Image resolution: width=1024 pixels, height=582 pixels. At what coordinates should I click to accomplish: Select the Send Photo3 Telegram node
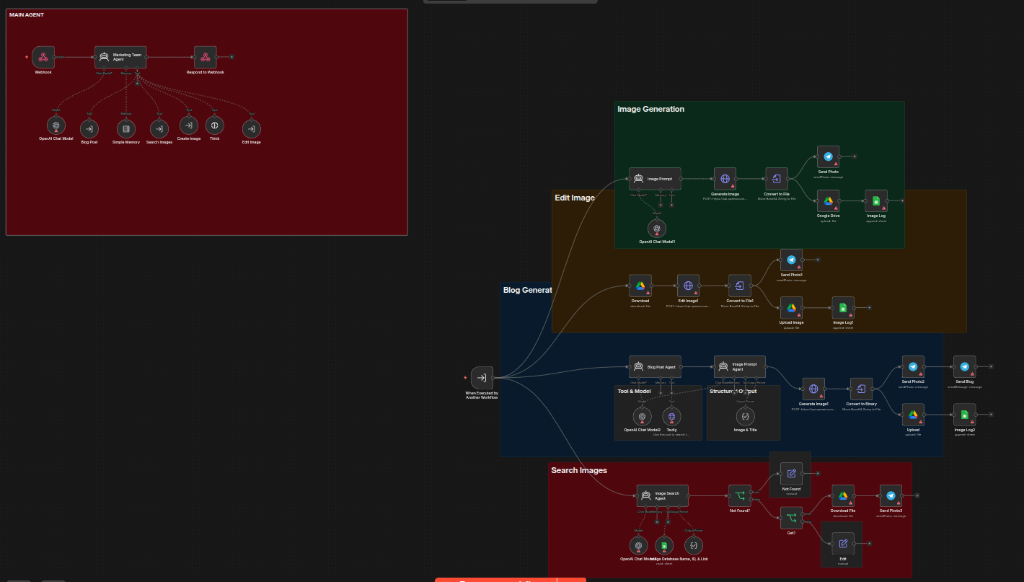[x=891, y=496]
